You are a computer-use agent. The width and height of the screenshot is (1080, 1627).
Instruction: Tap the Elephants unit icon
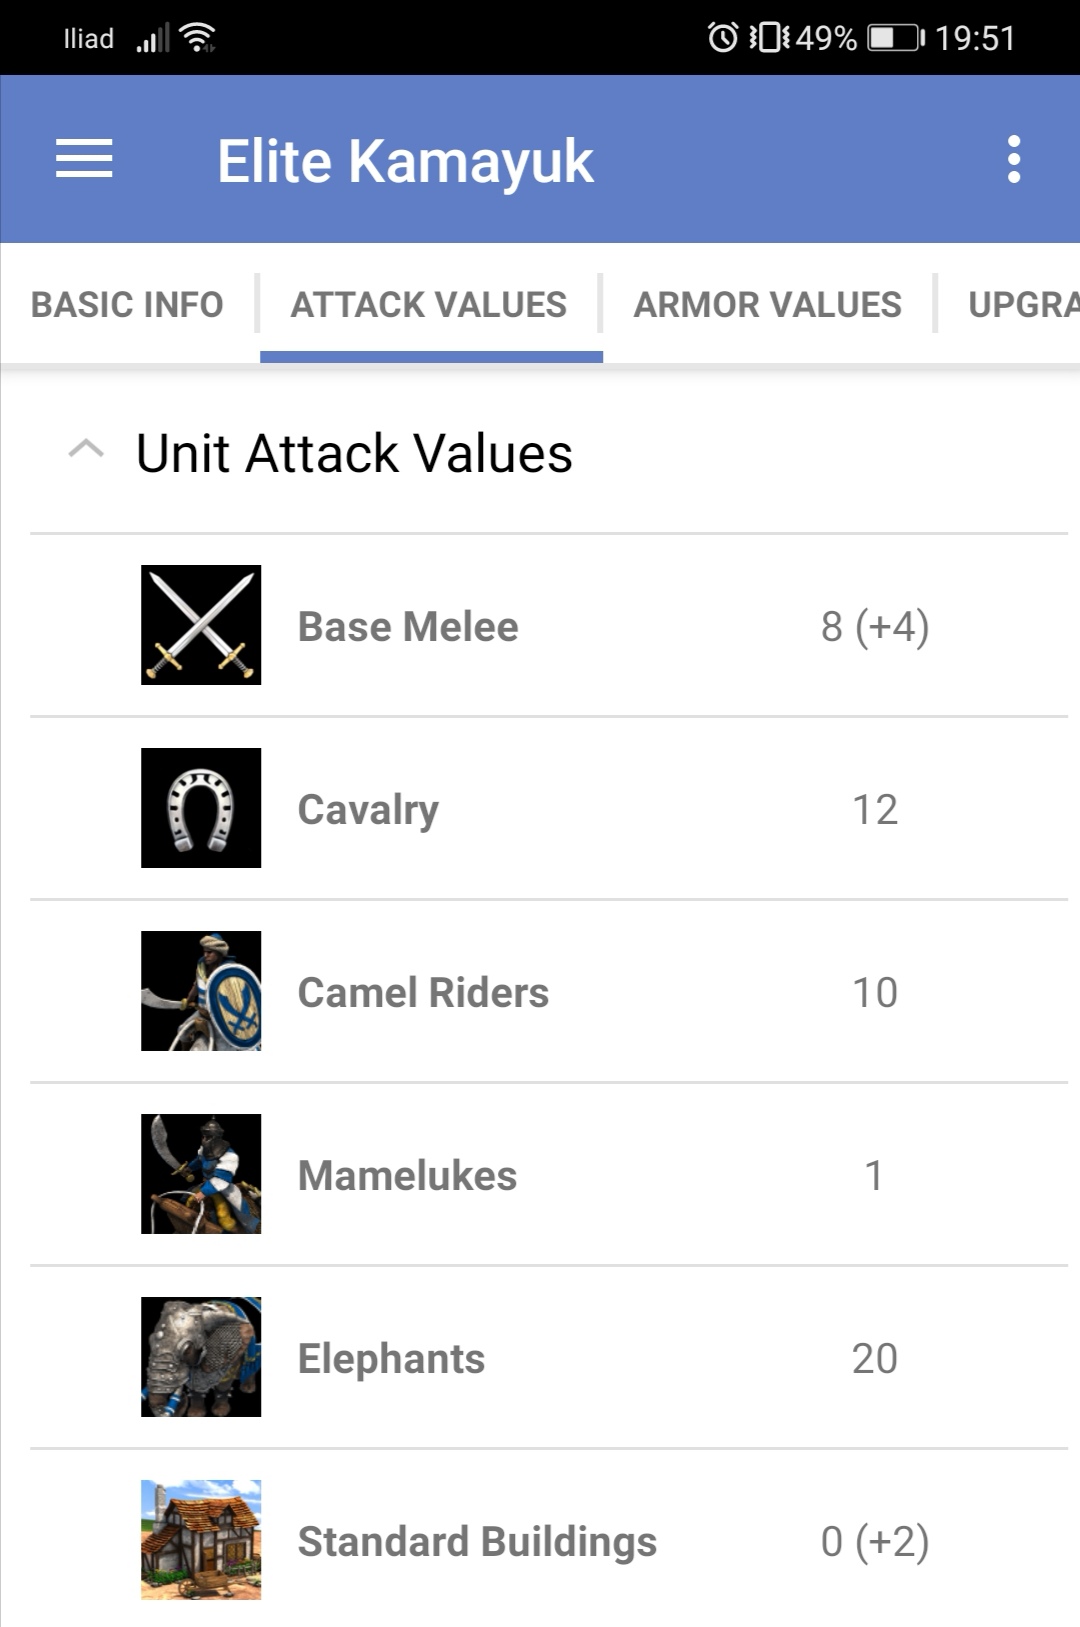click(201, 1357)
